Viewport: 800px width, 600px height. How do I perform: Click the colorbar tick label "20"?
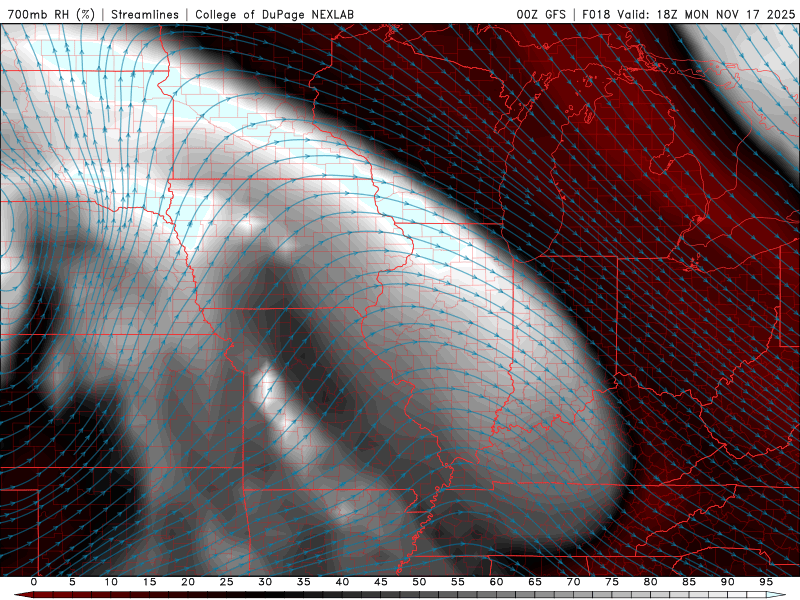click(188, 582)
